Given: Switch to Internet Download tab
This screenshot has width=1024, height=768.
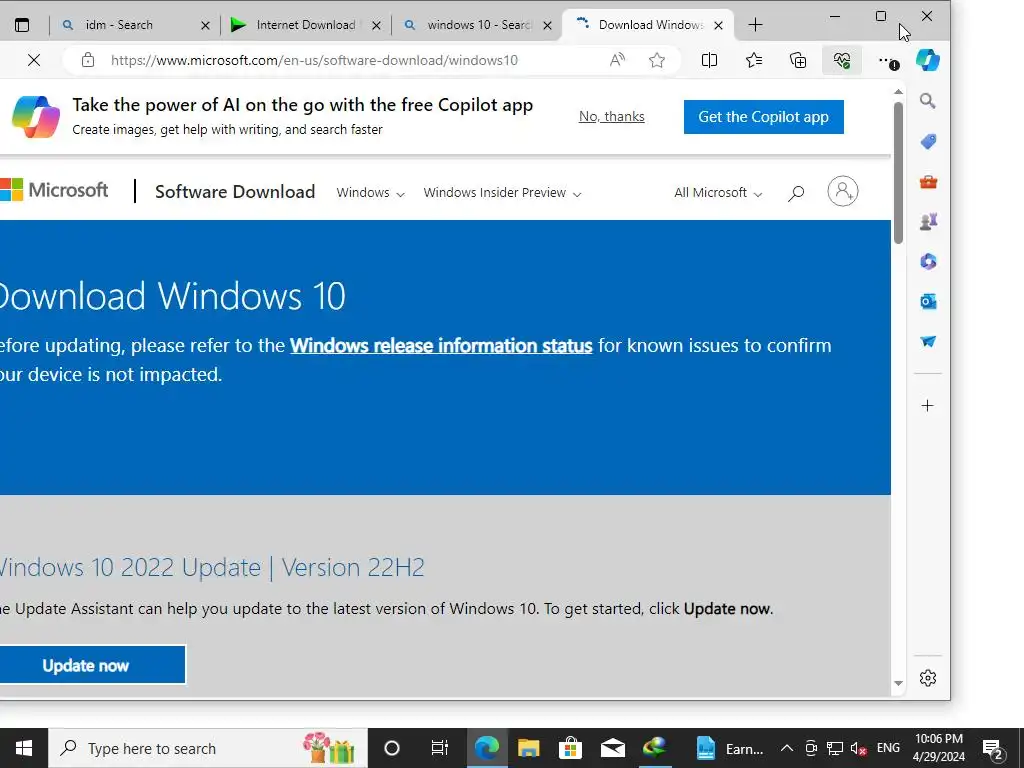Looking at the screenshot, I should tap(304, 25).
